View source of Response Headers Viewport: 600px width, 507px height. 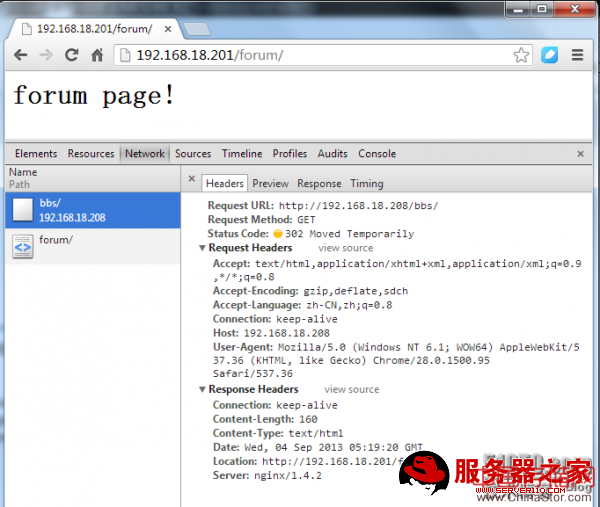[x=352, y=390]
